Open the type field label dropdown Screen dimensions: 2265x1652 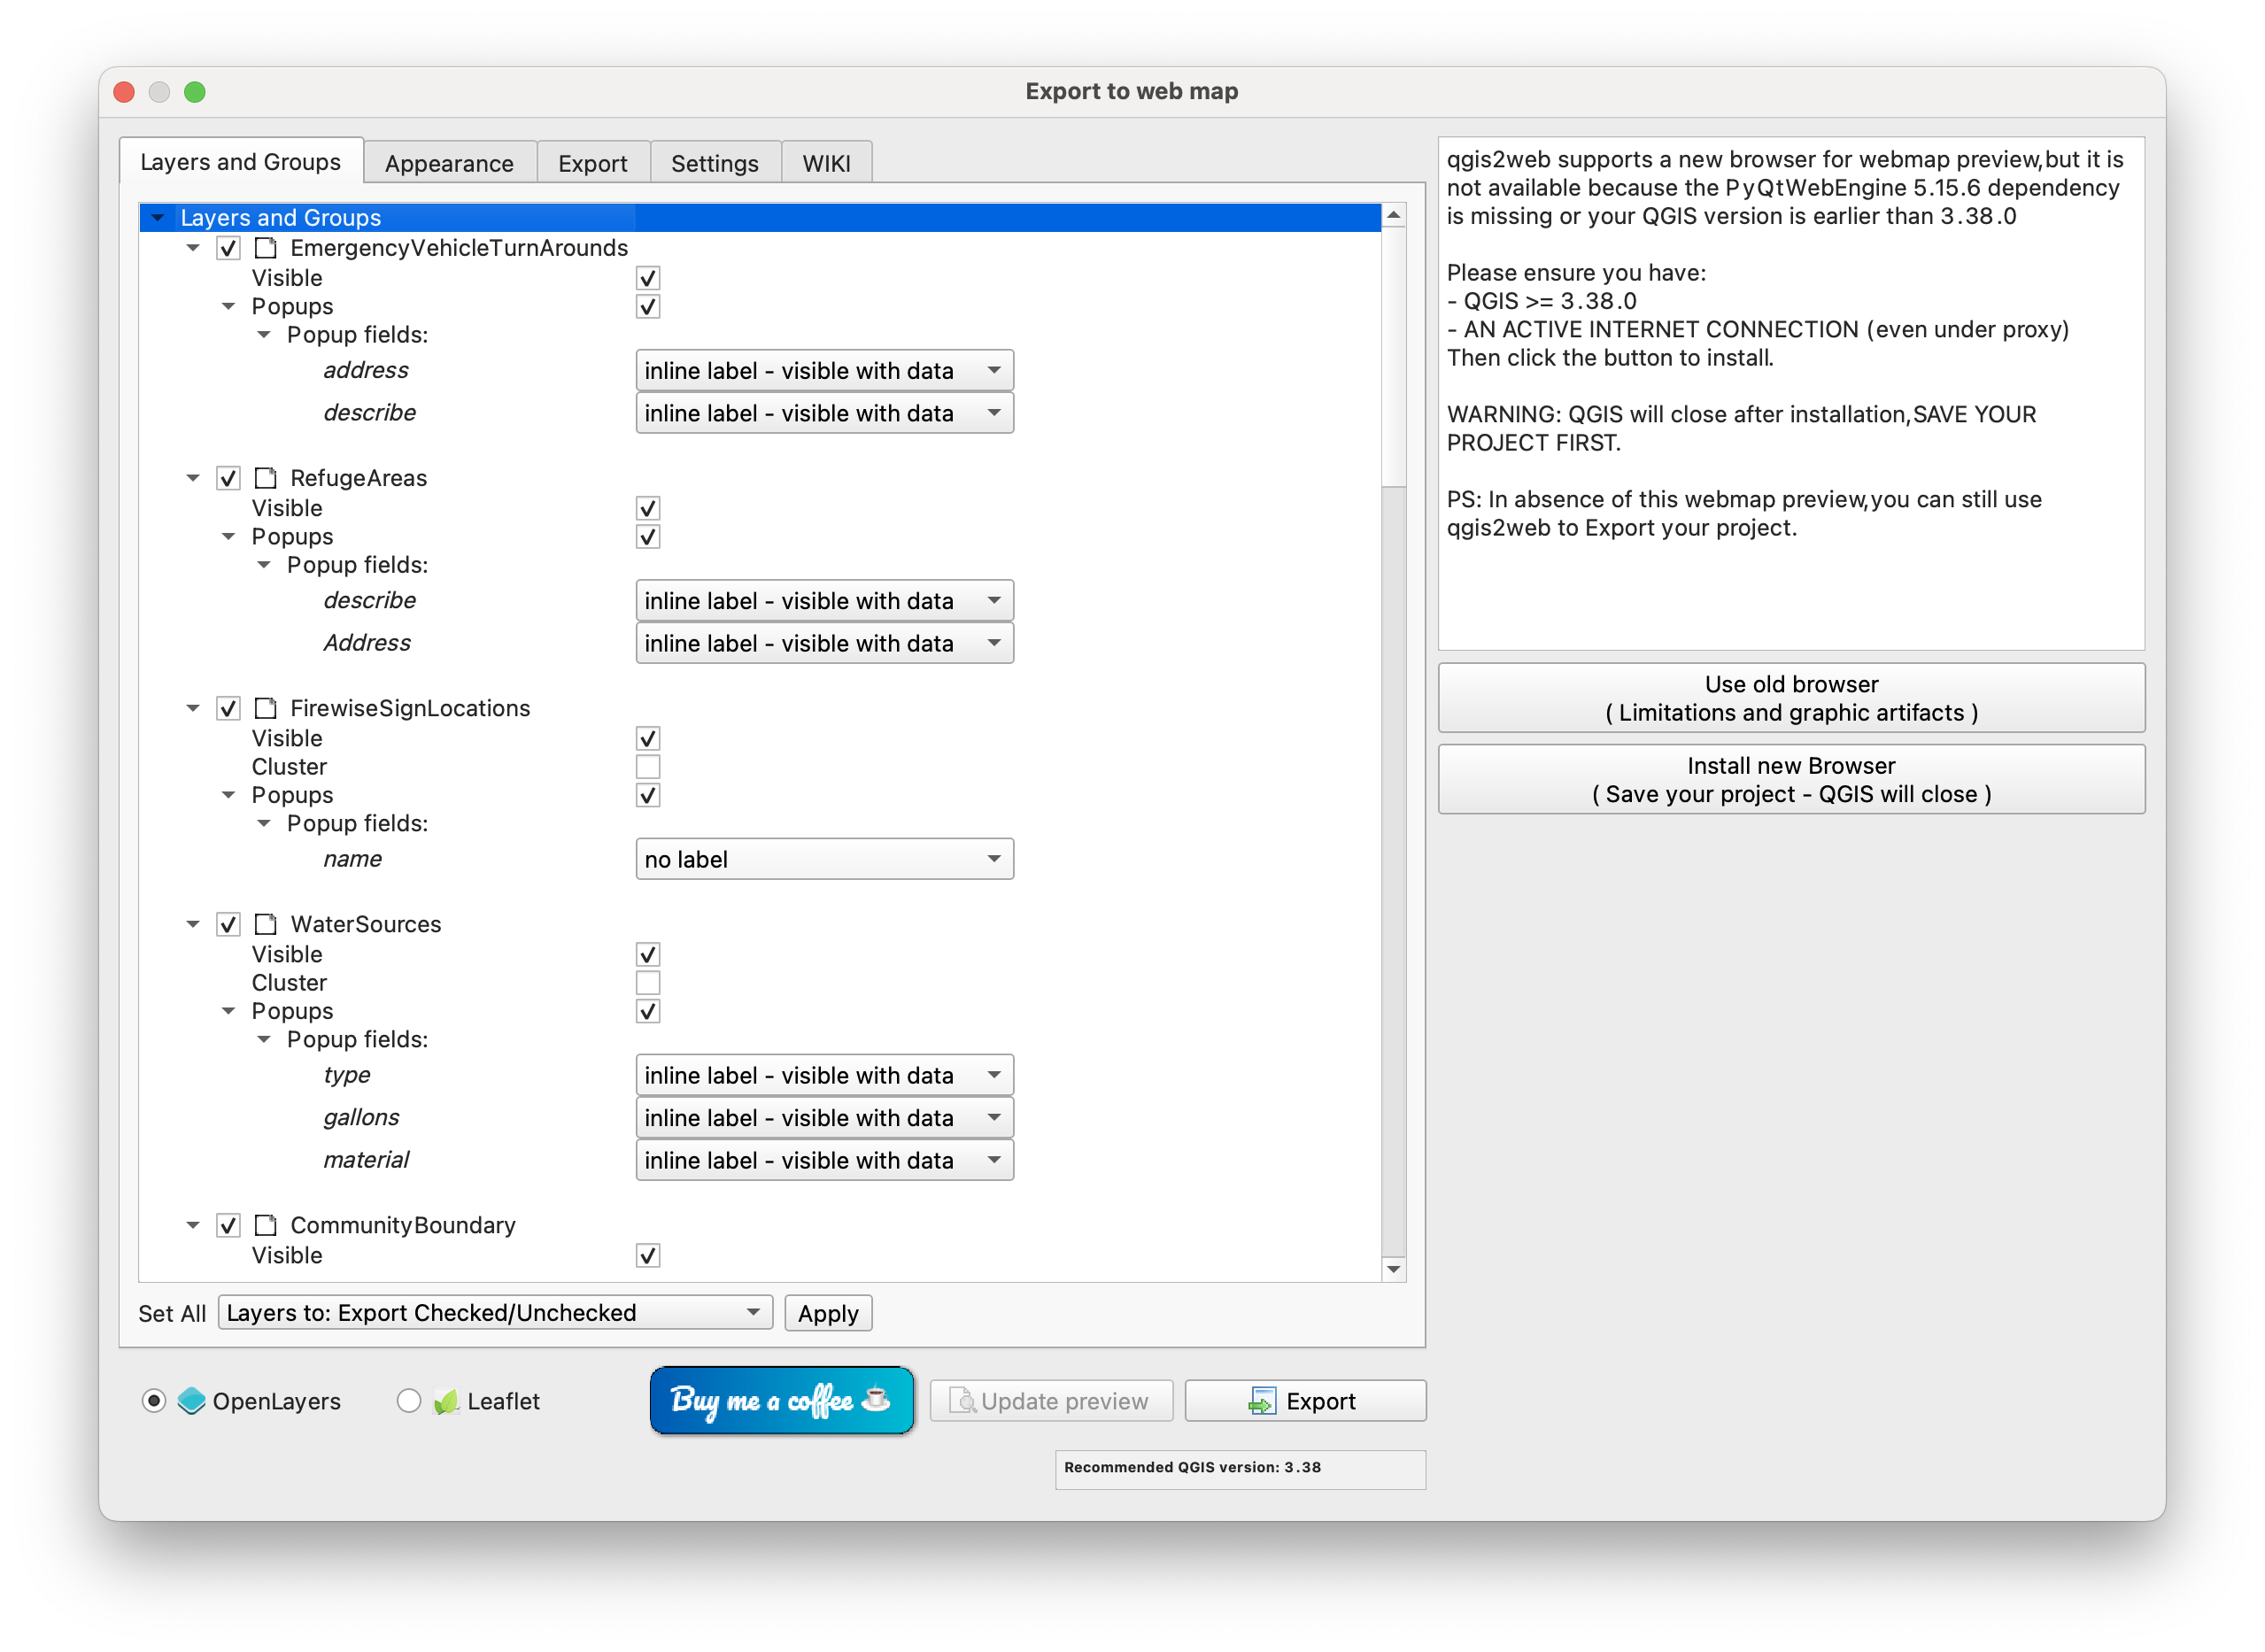tap(825, 1075)
